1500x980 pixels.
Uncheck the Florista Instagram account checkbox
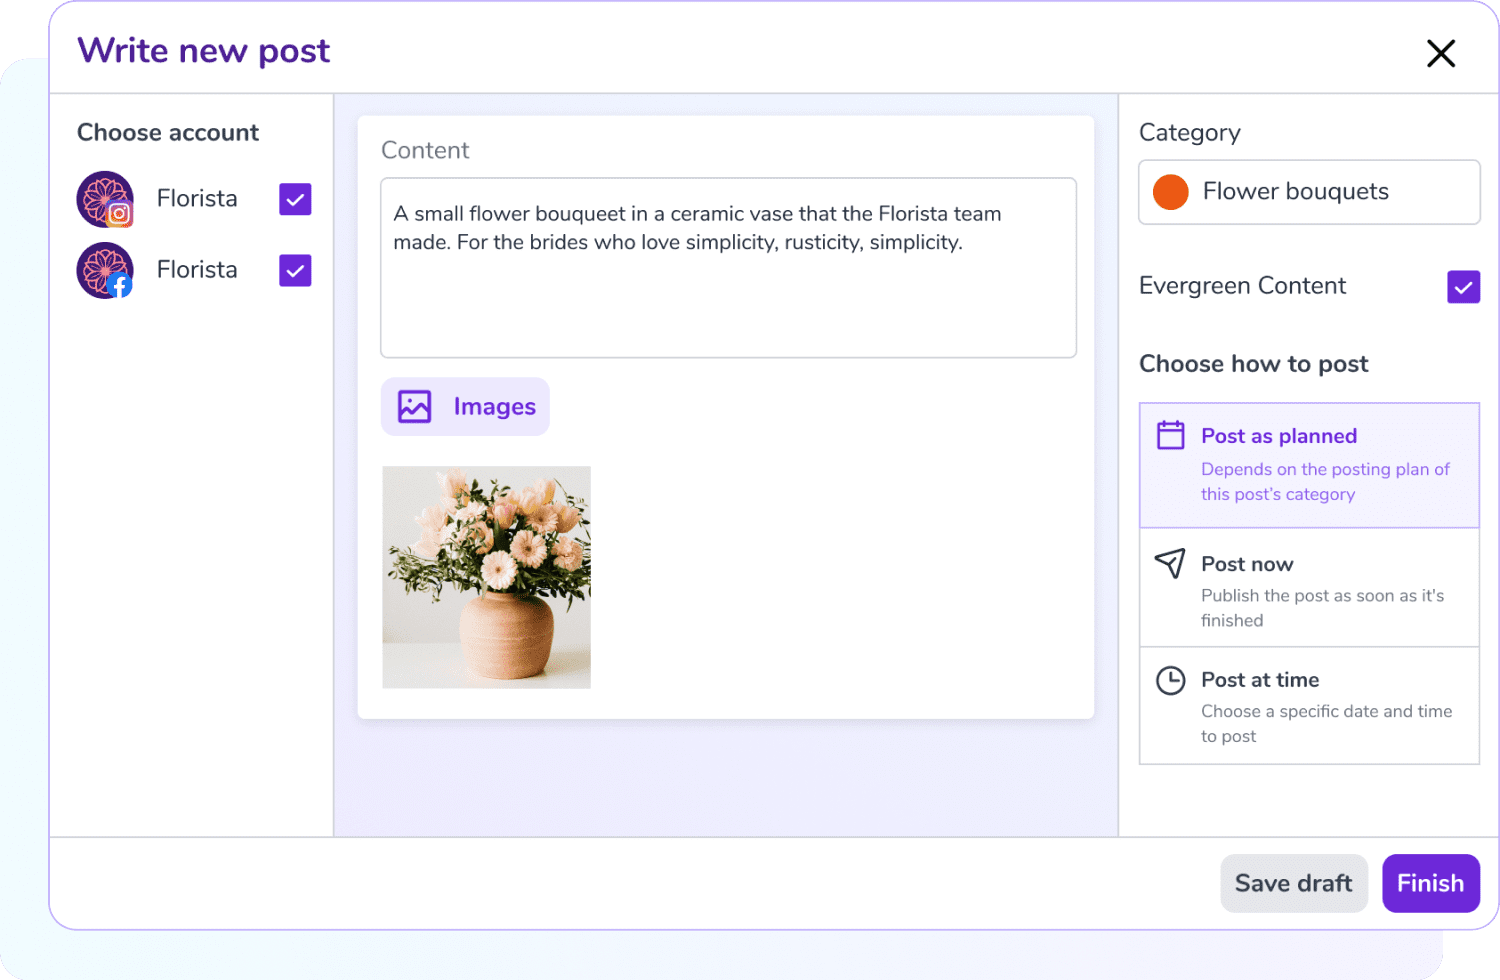(x=295, y=199)
